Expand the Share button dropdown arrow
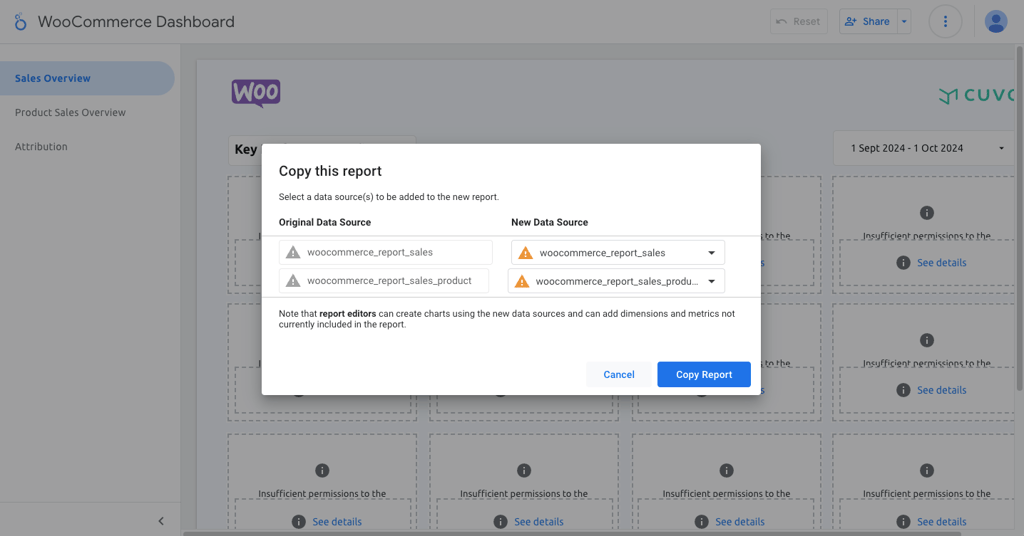Image resolution: width=1024 pixels, height=536 pixels. 904,21
